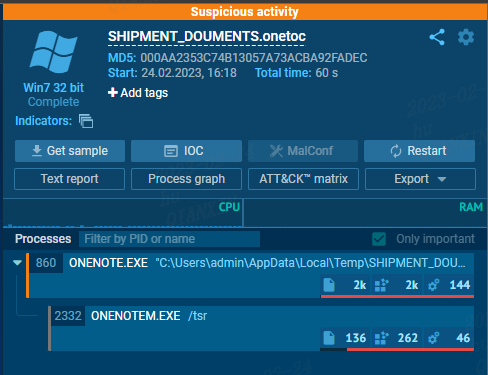488x375 pixels.
Task: Open the ATT&CK matrix
Action: 303,179
